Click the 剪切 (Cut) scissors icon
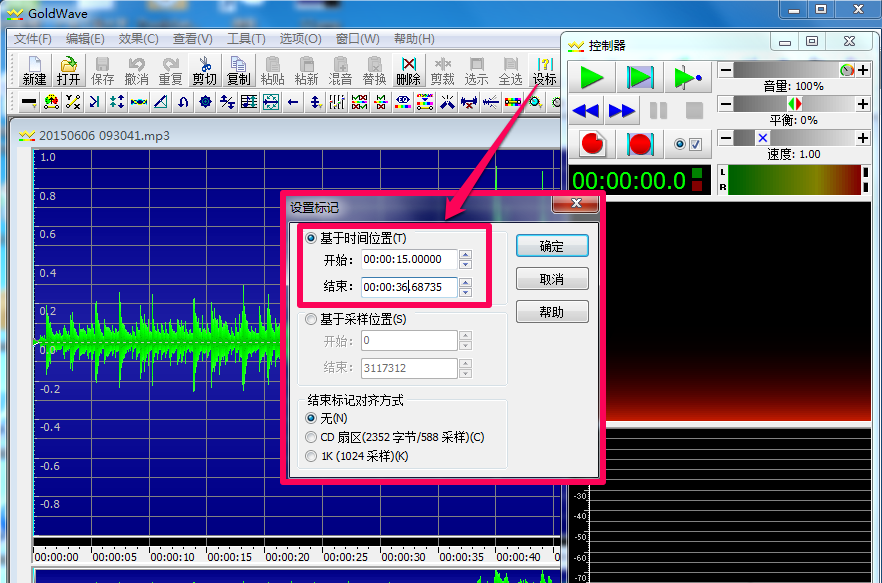This screenshot has height=583, width=882. pyautogui.click(x=204, y=71)
